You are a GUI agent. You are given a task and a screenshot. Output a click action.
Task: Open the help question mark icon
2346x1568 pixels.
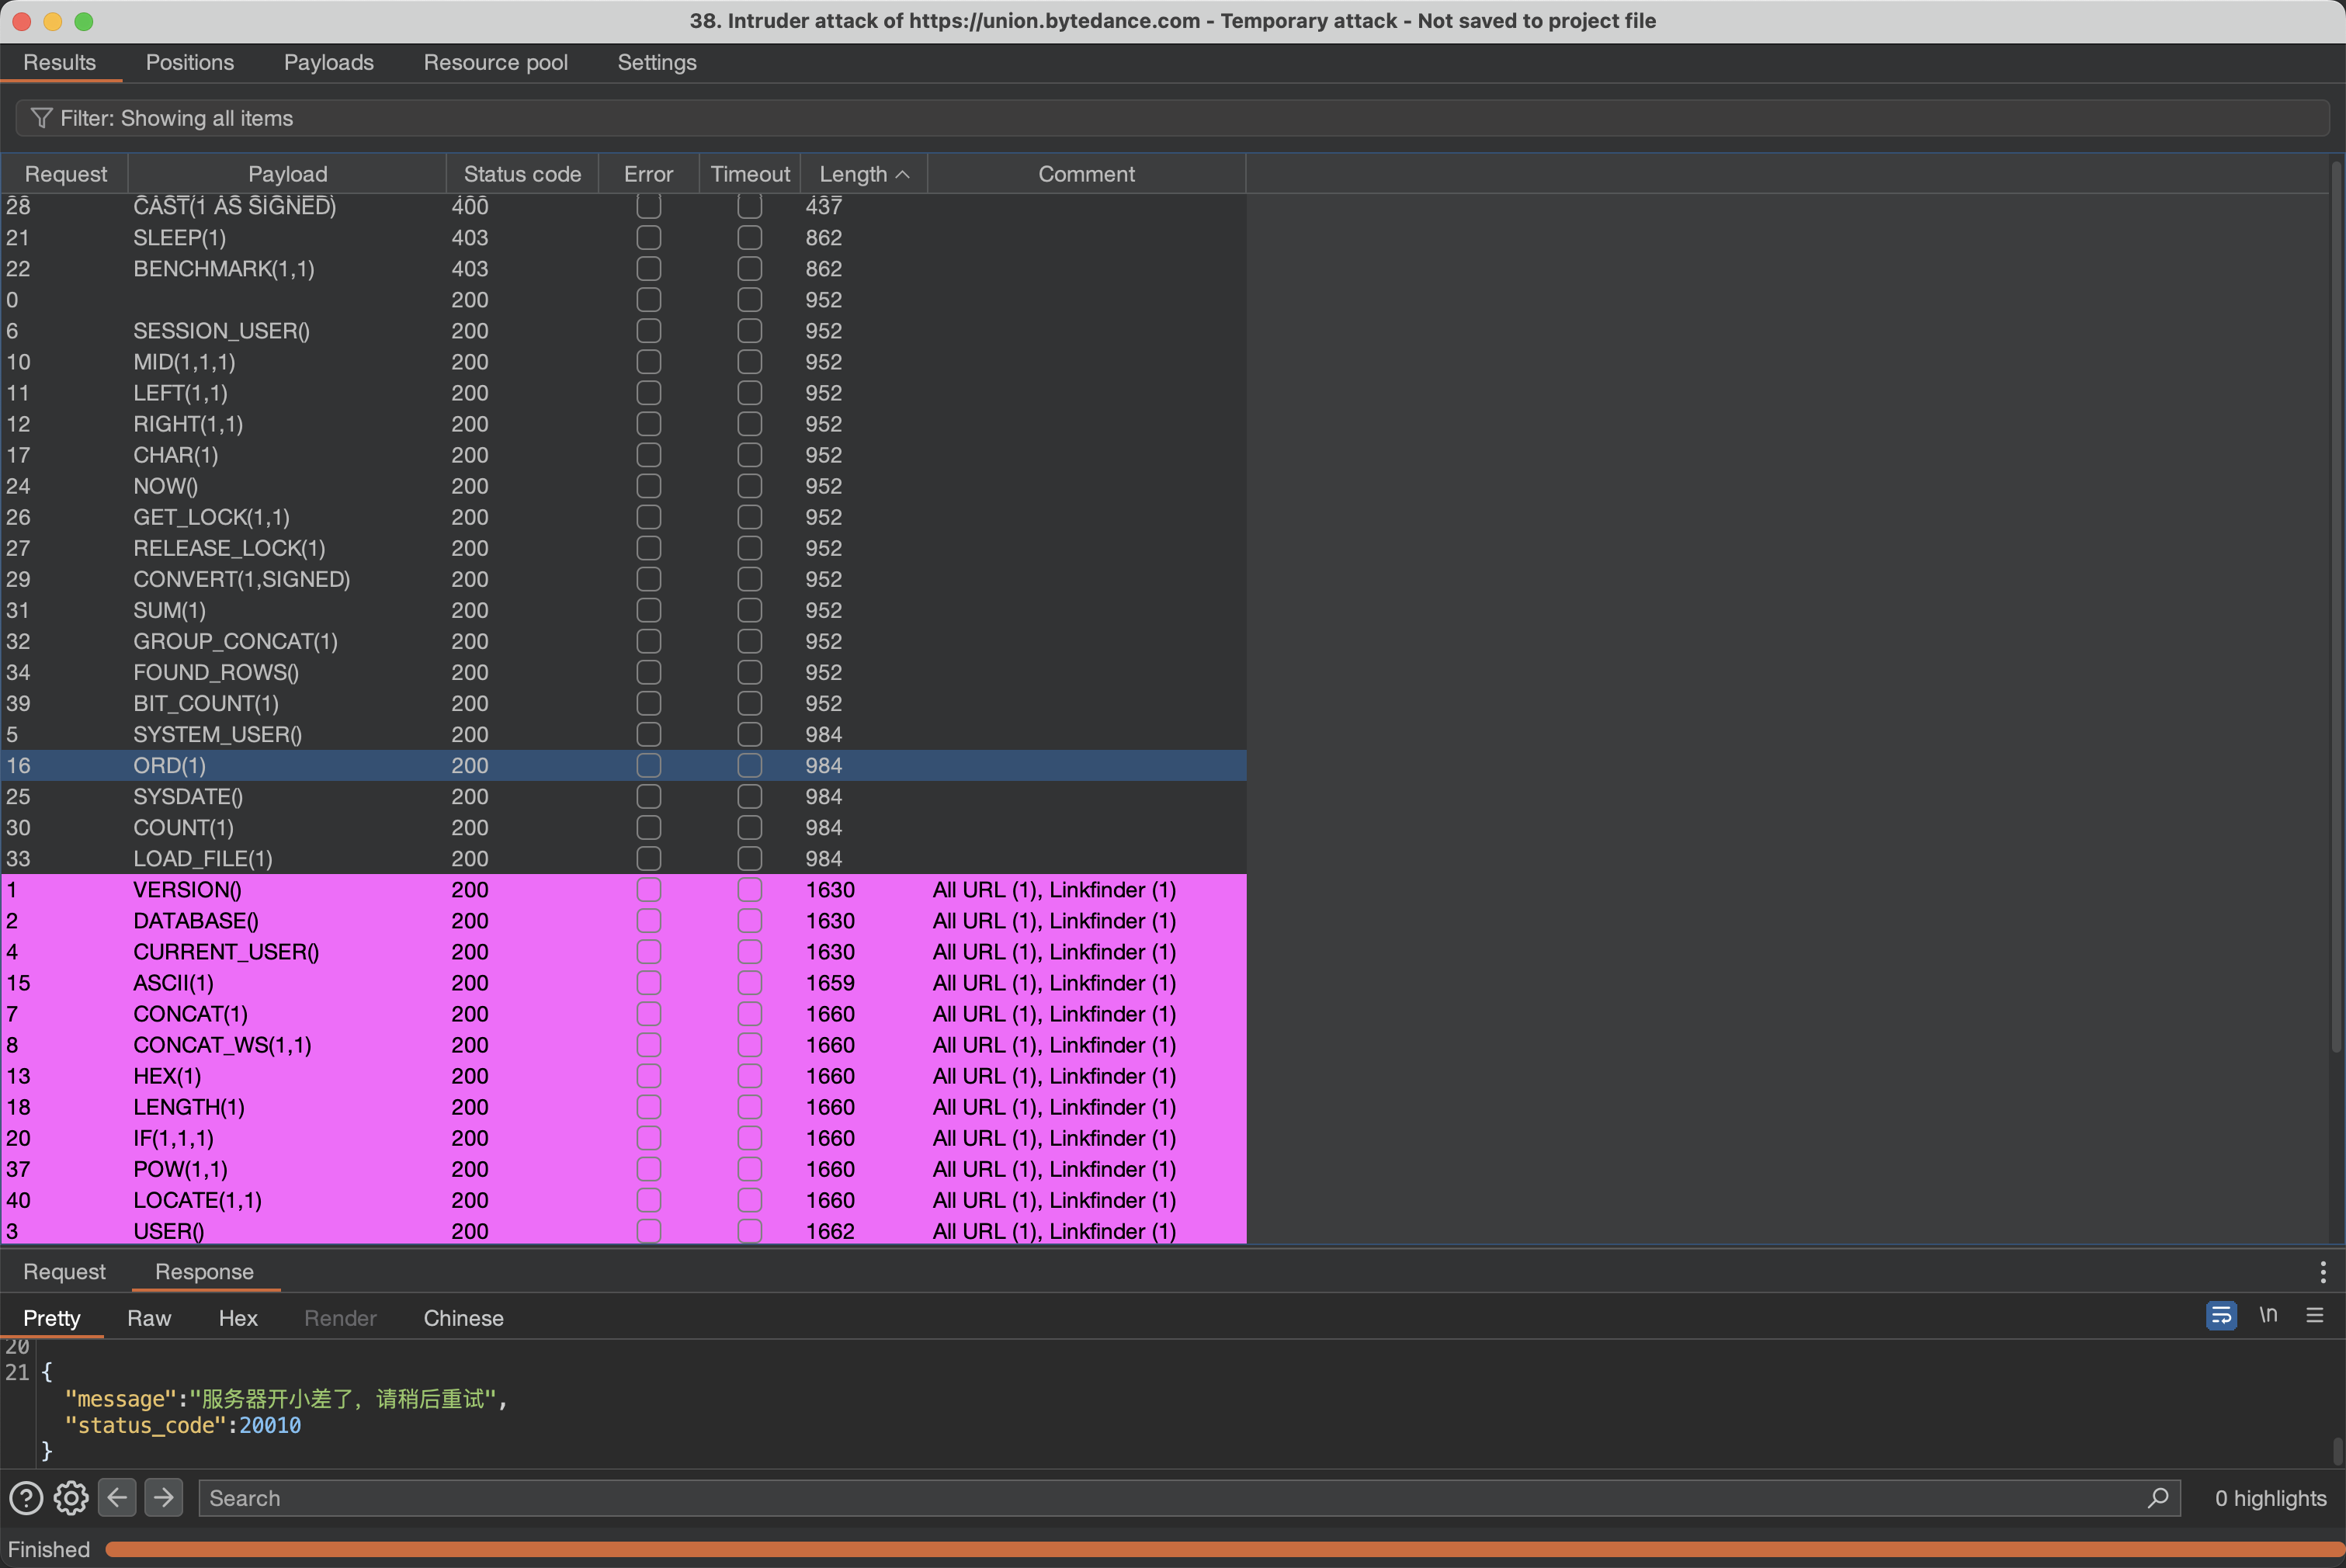[26, 1498]
